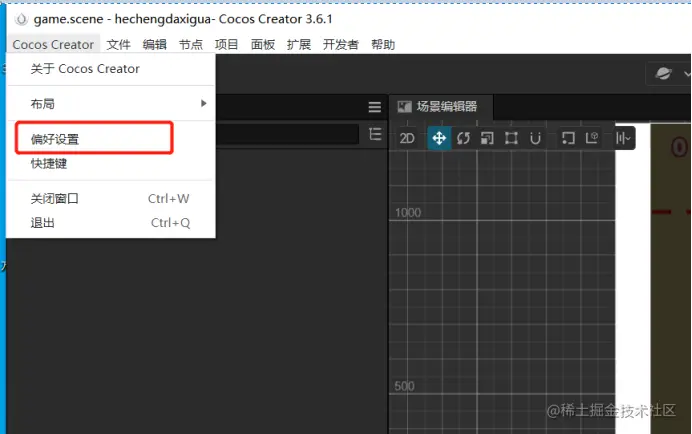The width and height of the screenshot is (692, 434).
Task: Open the 编辑 menu
Action: (x=154, y=45)
